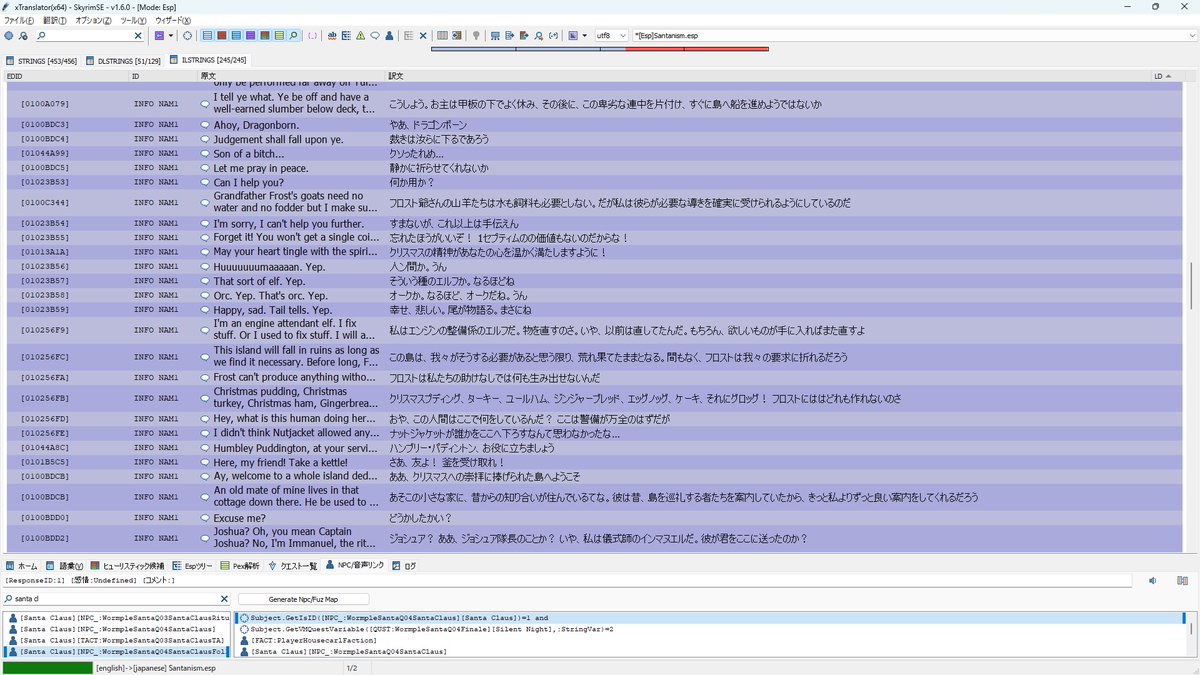Select the row 'Orc. Yep. That's orc. Yep.'
The height and width of the screenshot is (675, 1200).
click(594, 296)
